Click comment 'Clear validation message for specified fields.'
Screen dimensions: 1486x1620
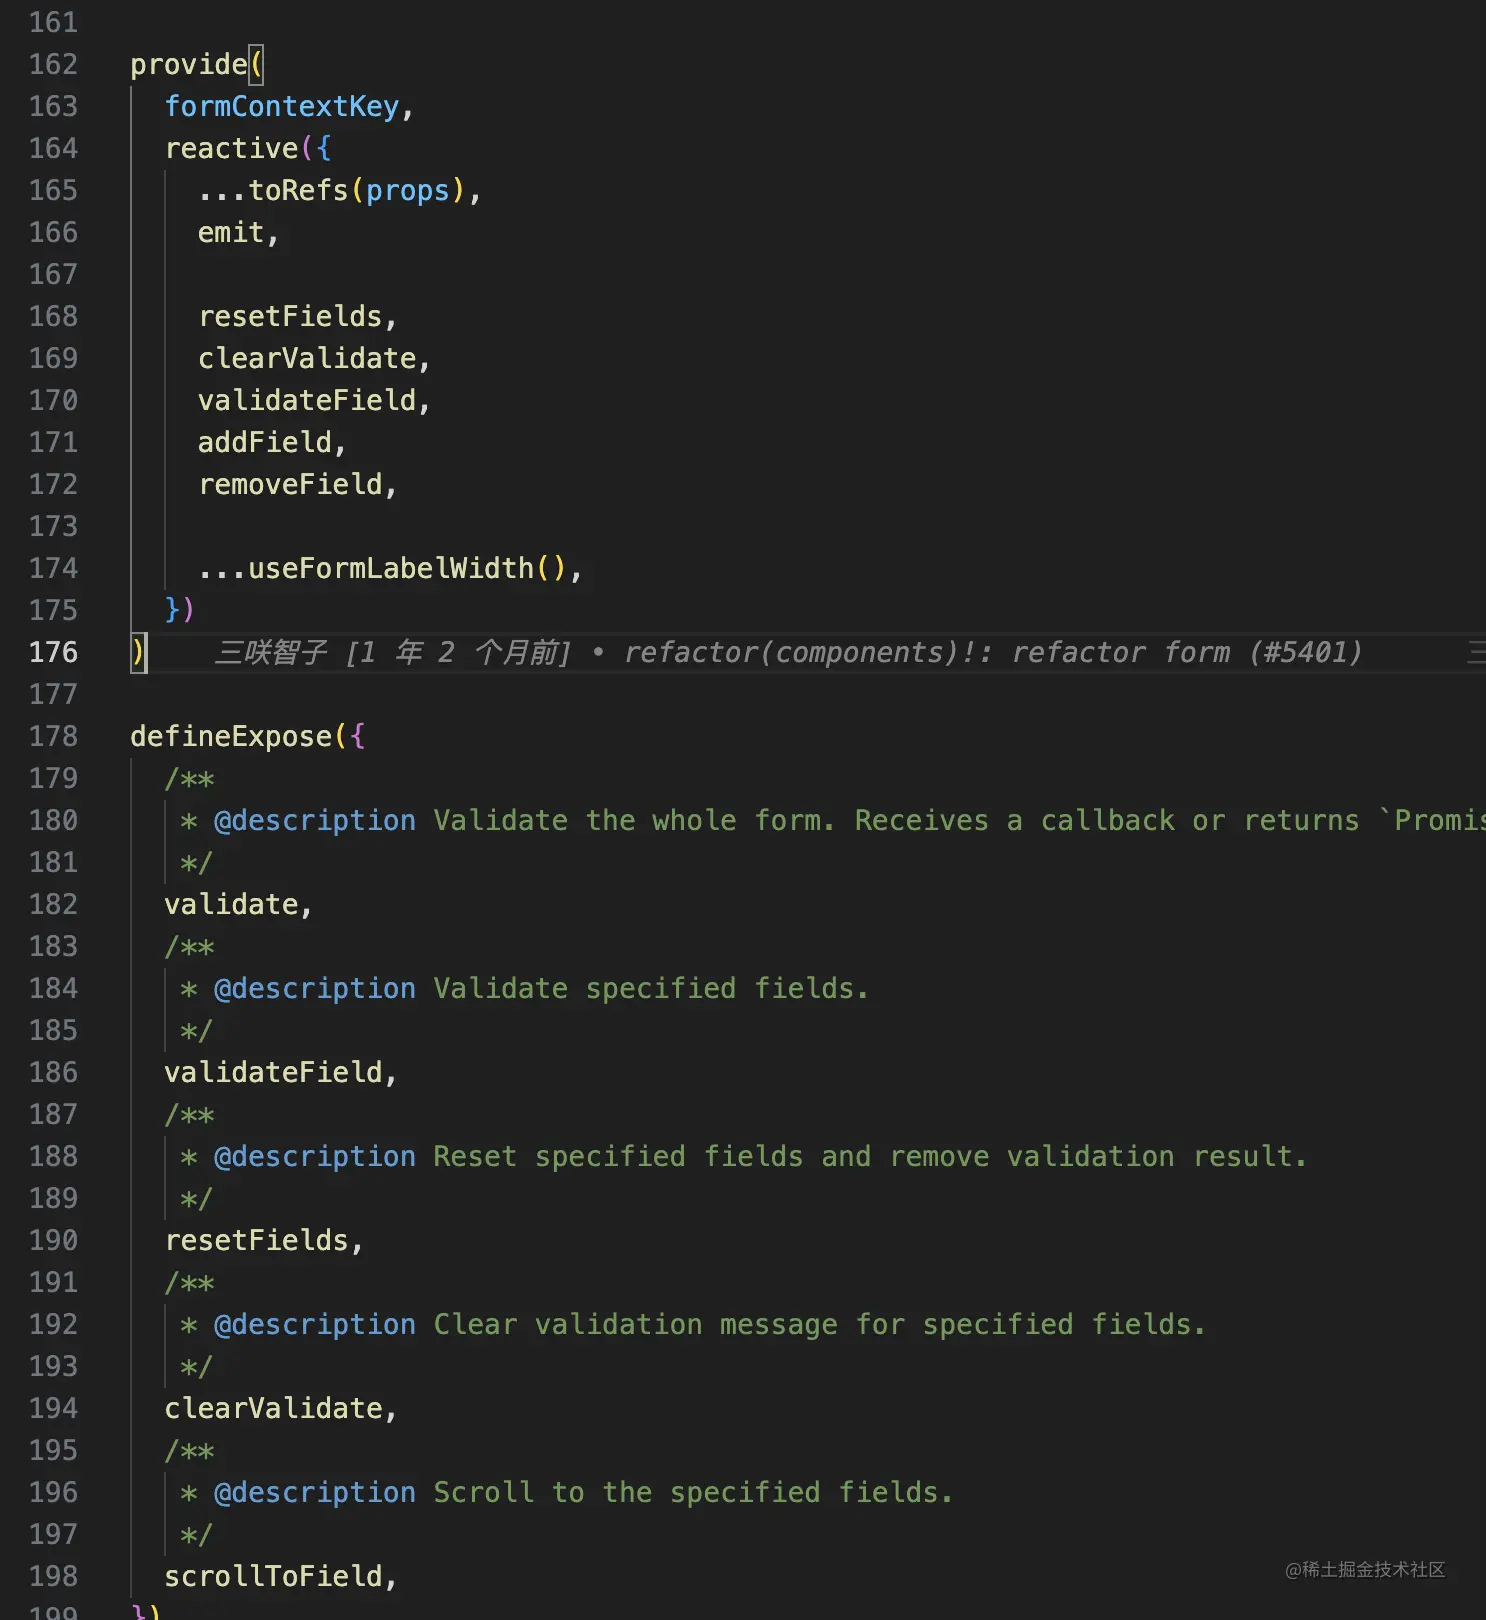(820, 1324)
